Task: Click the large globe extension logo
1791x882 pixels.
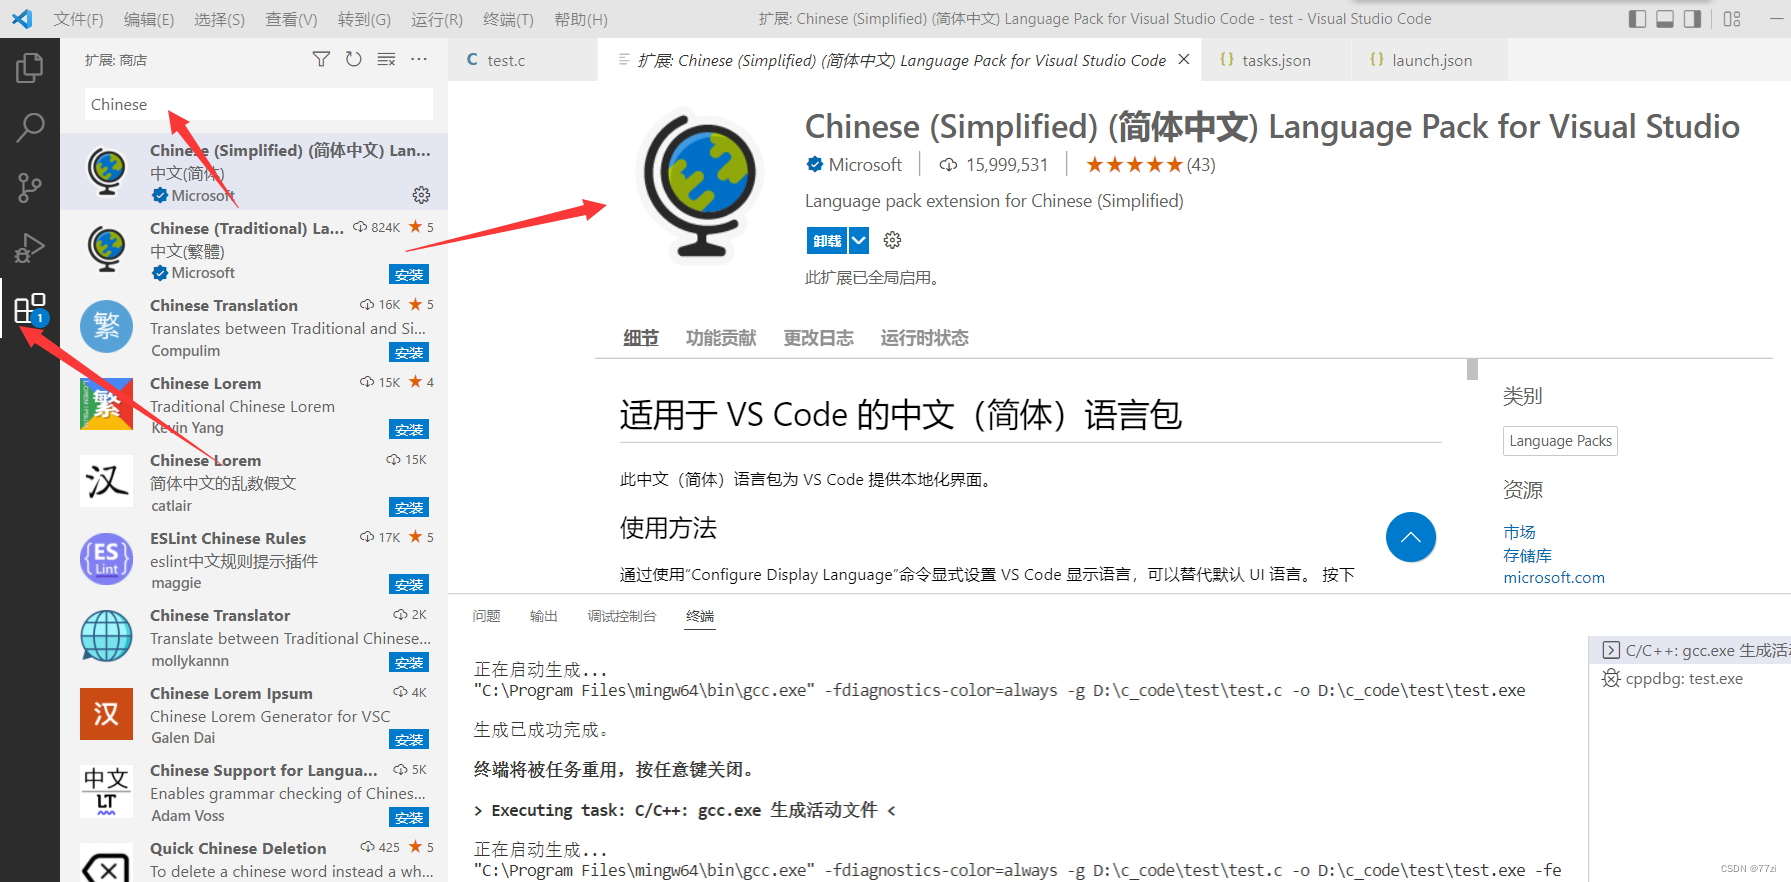Action: 699,185
